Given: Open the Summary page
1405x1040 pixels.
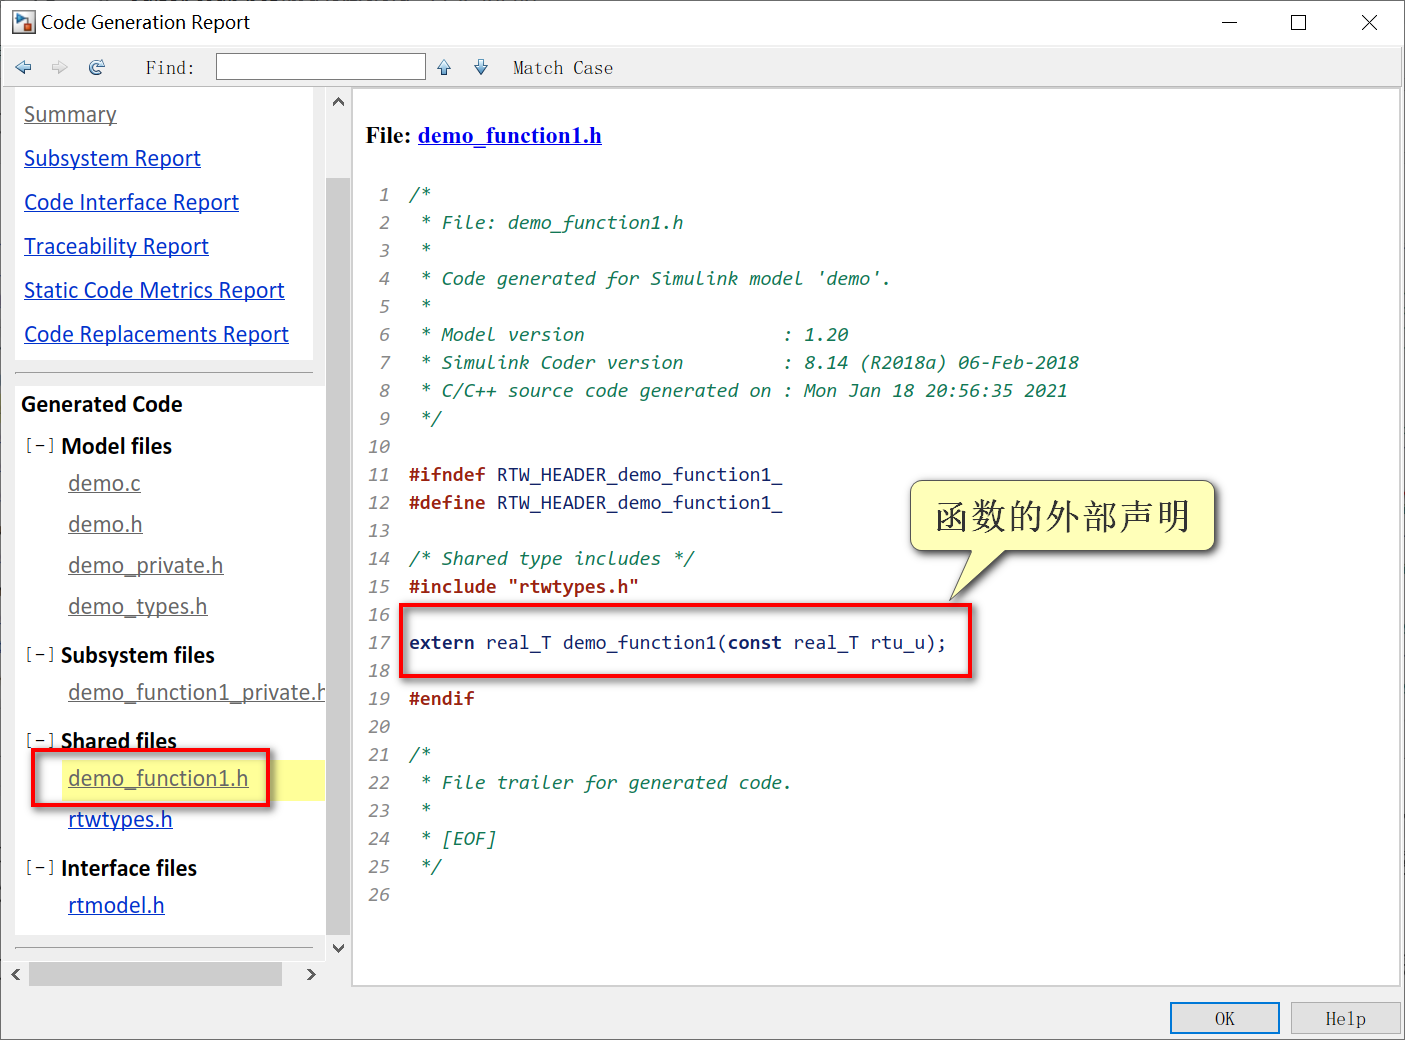Looking at the screenshot, I should tap(70, 114).
